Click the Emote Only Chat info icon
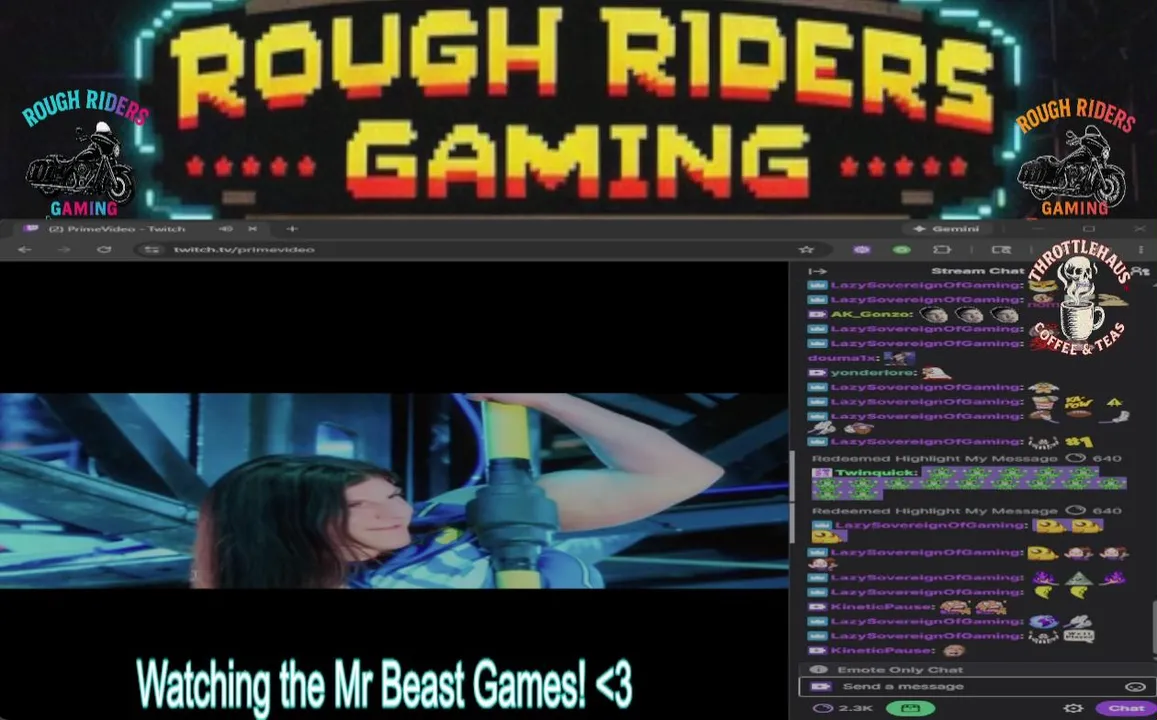Screen dimensions: 1157x720 pos(818,670)
